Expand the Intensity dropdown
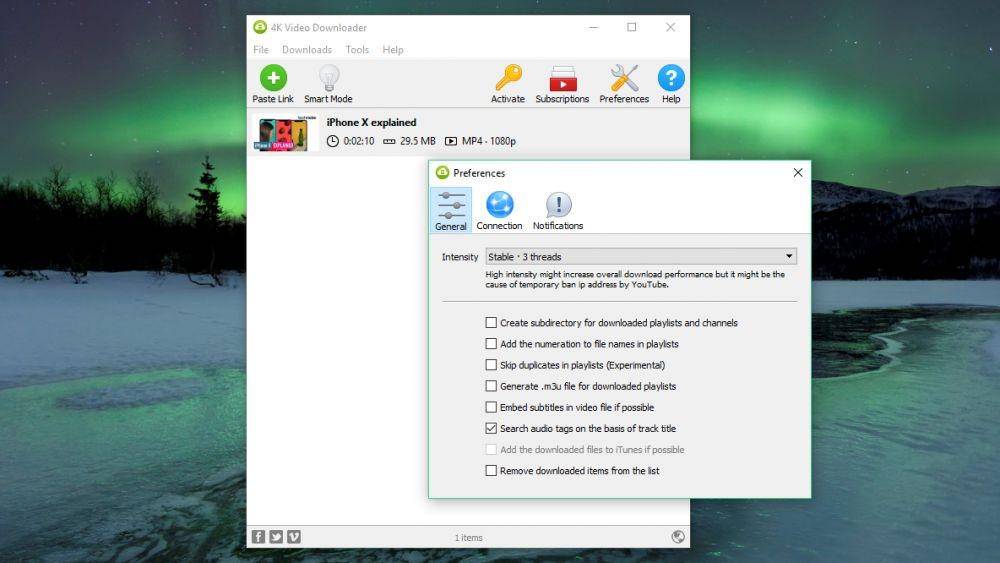 [x=641, y=256]
